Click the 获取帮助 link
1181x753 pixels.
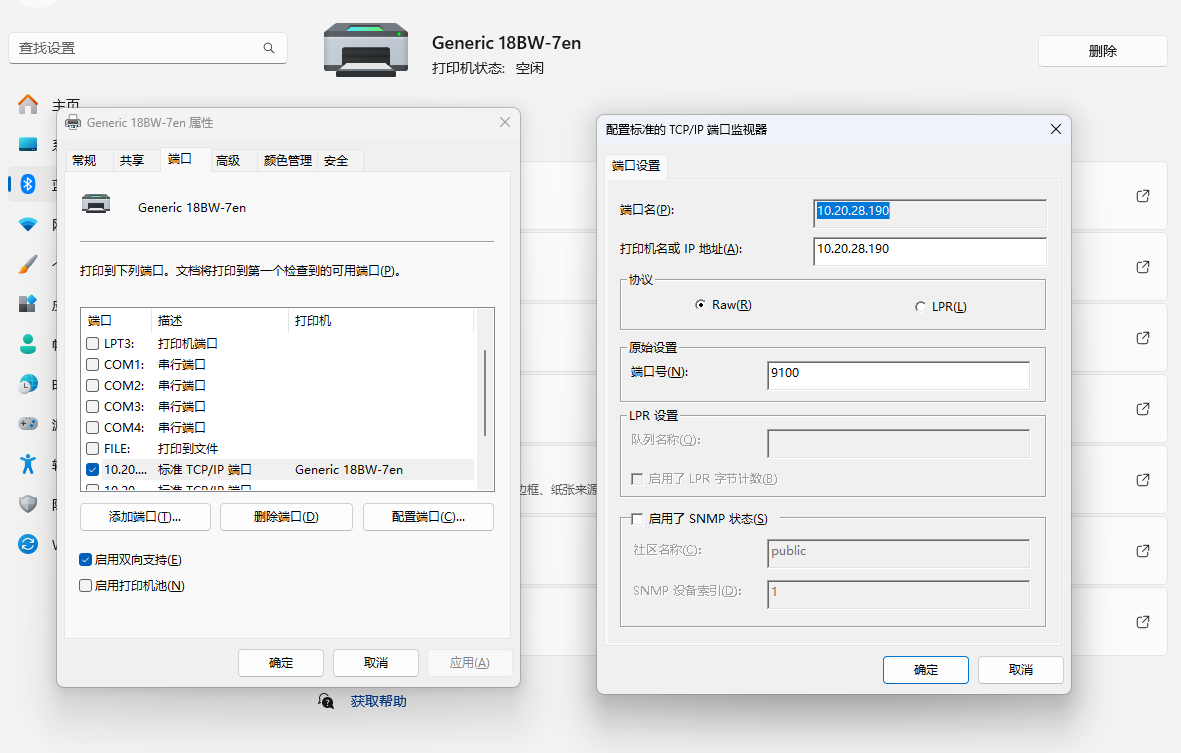(378, 701)
